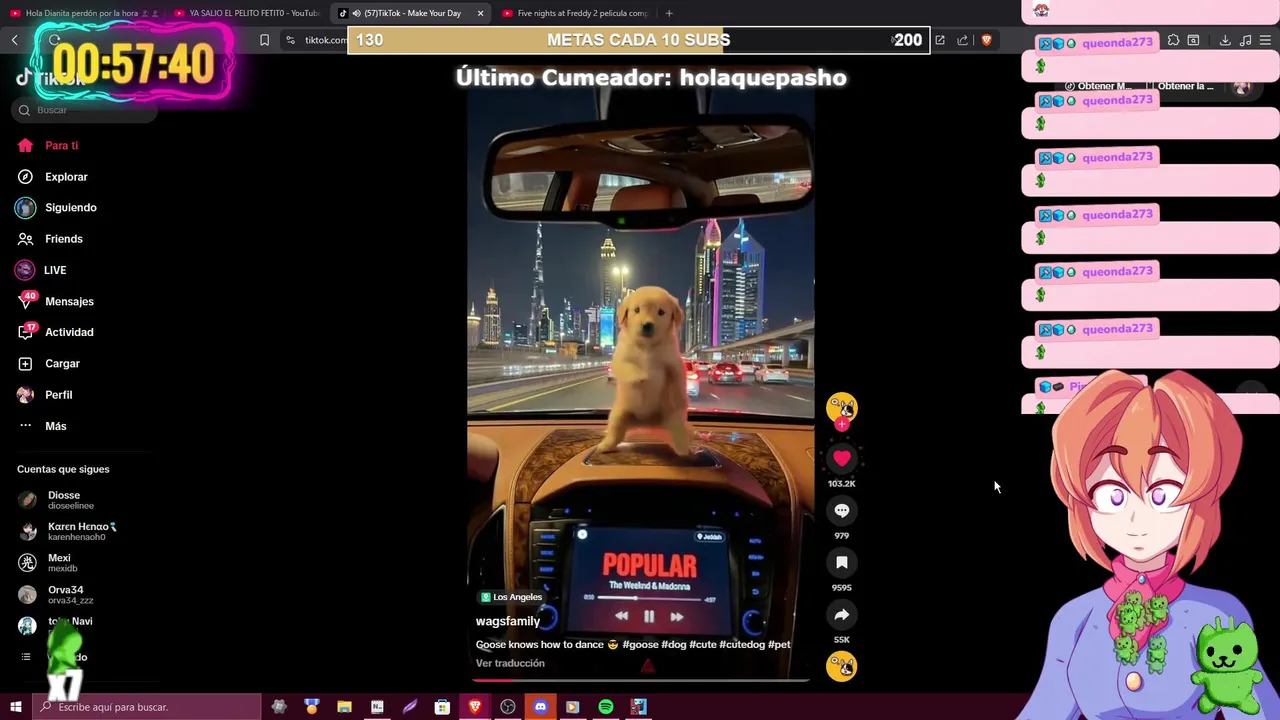Image resolution: width=1280 pixels, height=720 pixels.
Task: Expand the Más options menu
Action: tap(42, 426)
